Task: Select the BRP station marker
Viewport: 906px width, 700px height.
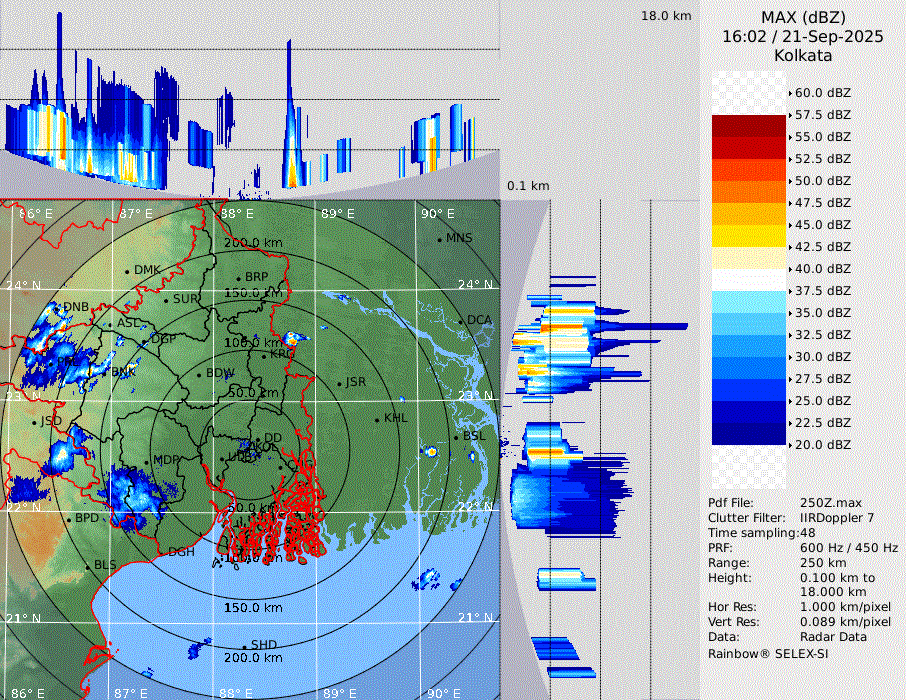Action: coord(238,278)
